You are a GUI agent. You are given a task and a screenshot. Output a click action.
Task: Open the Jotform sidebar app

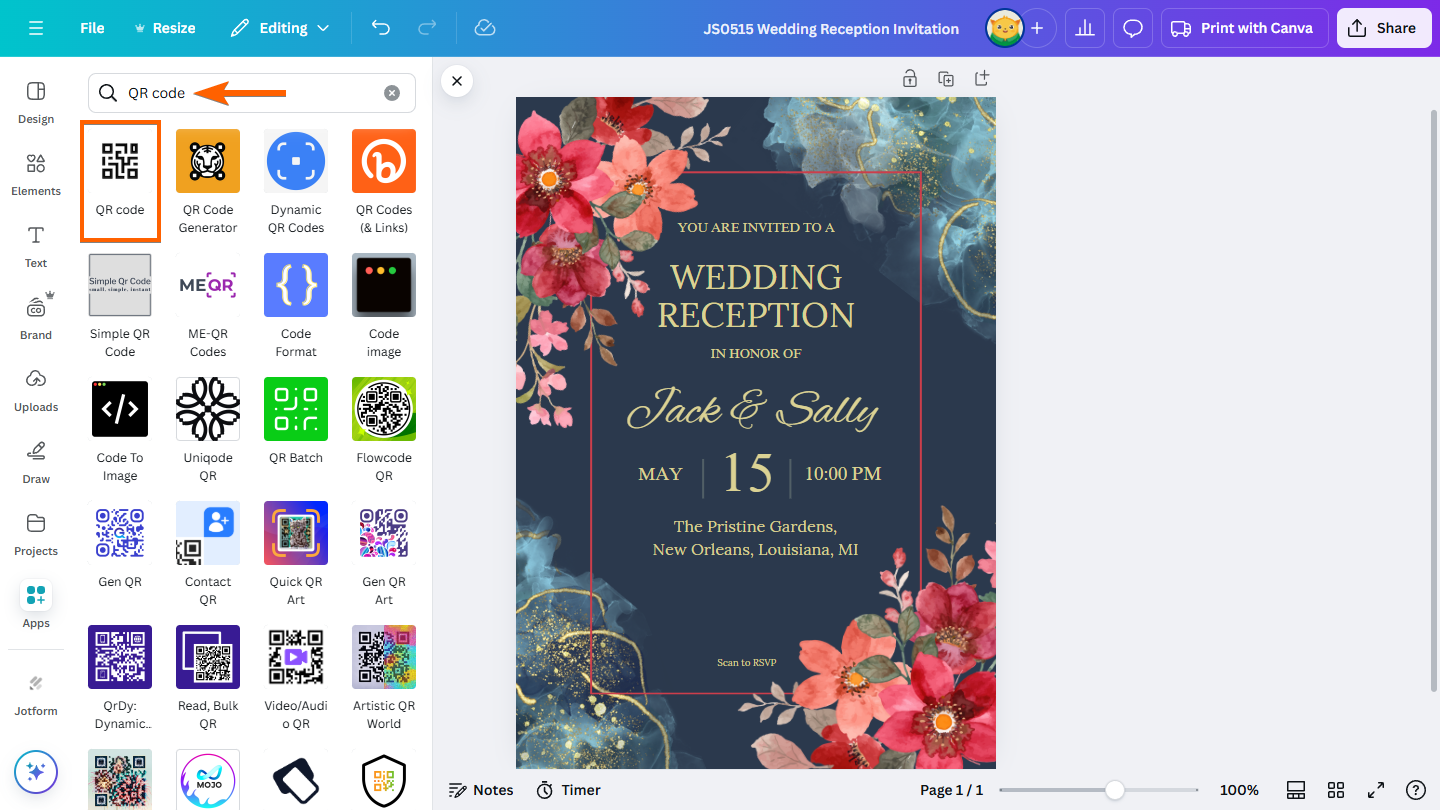pyautogui.click(x=36, y=694)
